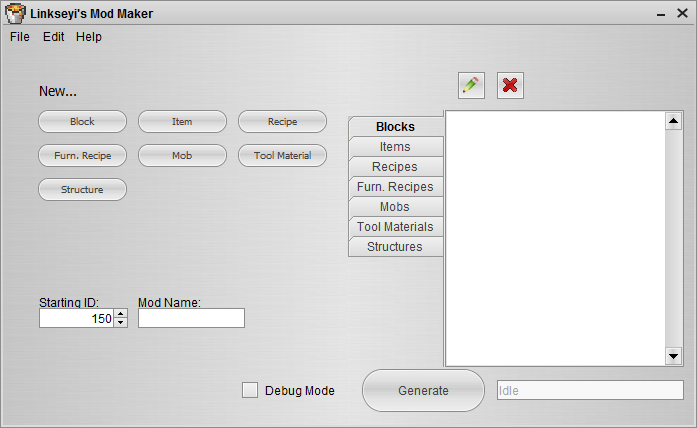Create a new Structure
The width and height of the screenshot is (697, 428).
tap(82, 189)
